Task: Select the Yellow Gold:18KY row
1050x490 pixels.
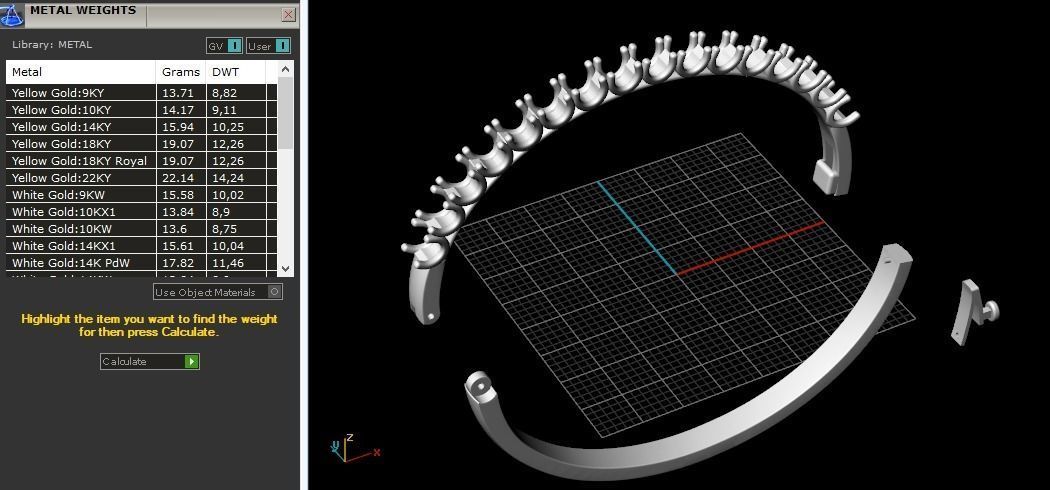Action: click(141, 144)
